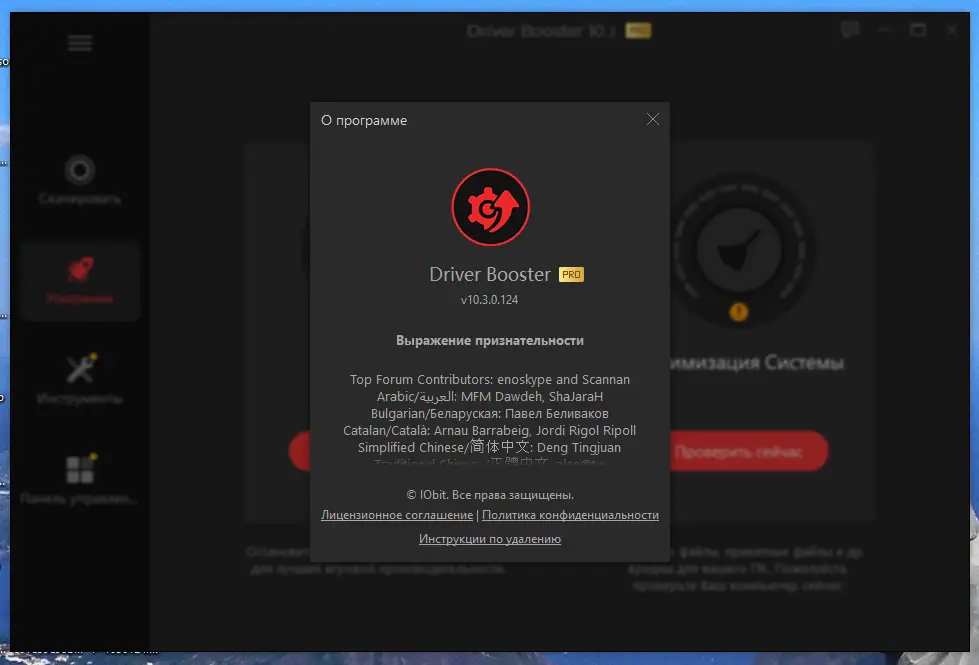Open the control panel grid item in sidebar
This screenshot has height=665, width=979.
click(79, 480)
